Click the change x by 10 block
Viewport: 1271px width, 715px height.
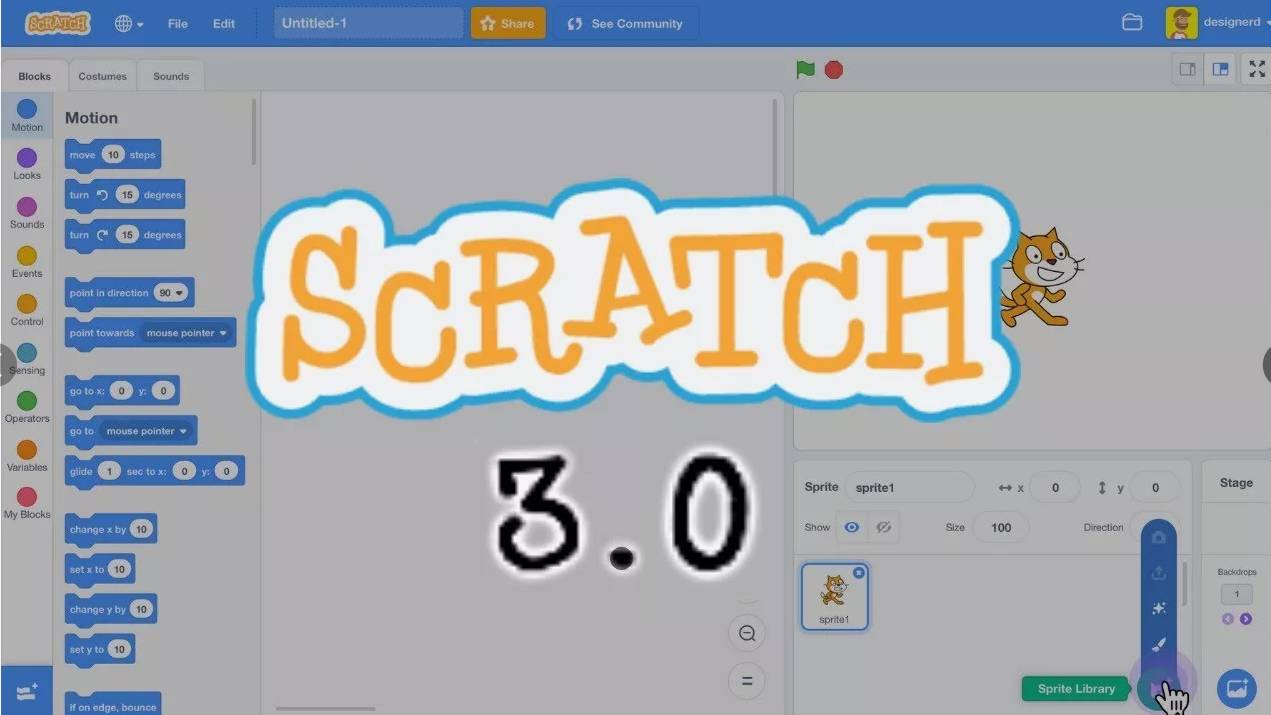[111, 529]
